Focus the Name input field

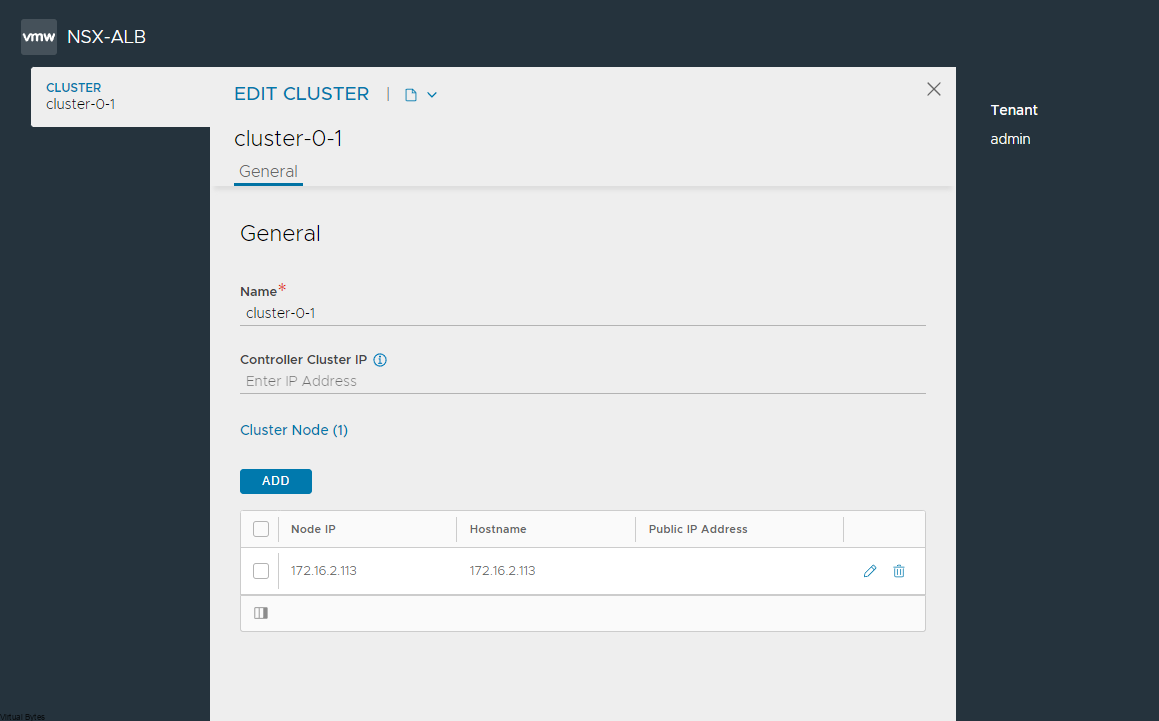click(x=582, y=313)
